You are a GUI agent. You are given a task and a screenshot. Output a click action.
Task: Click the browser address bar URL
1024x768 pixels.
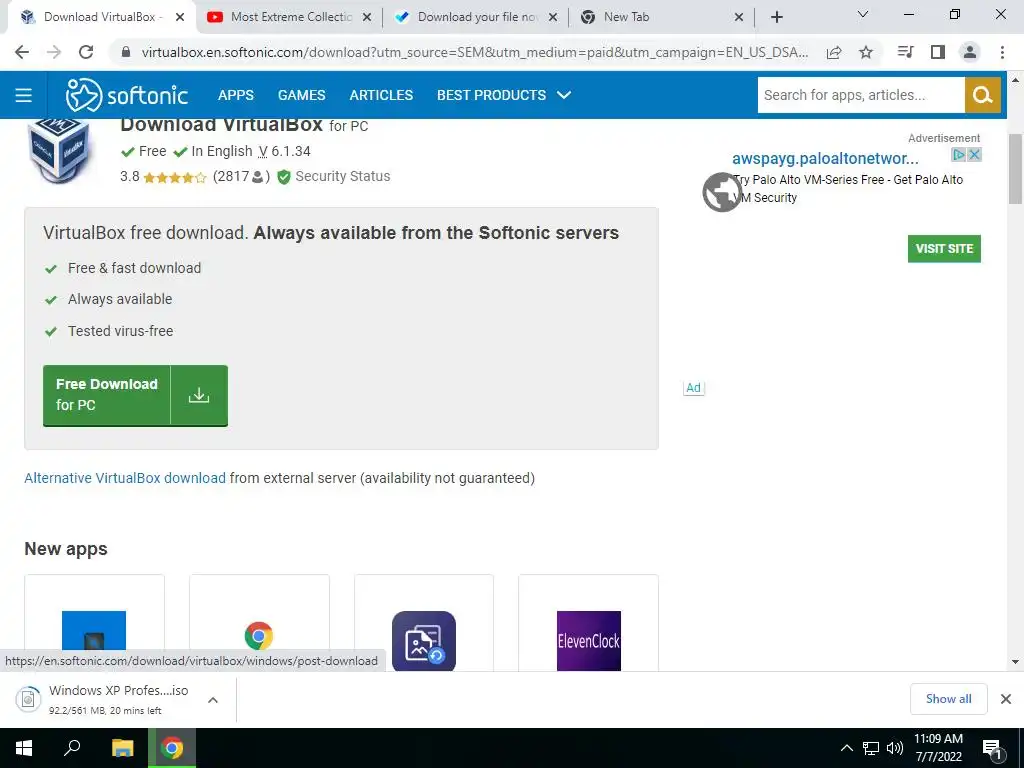[475, 52]
